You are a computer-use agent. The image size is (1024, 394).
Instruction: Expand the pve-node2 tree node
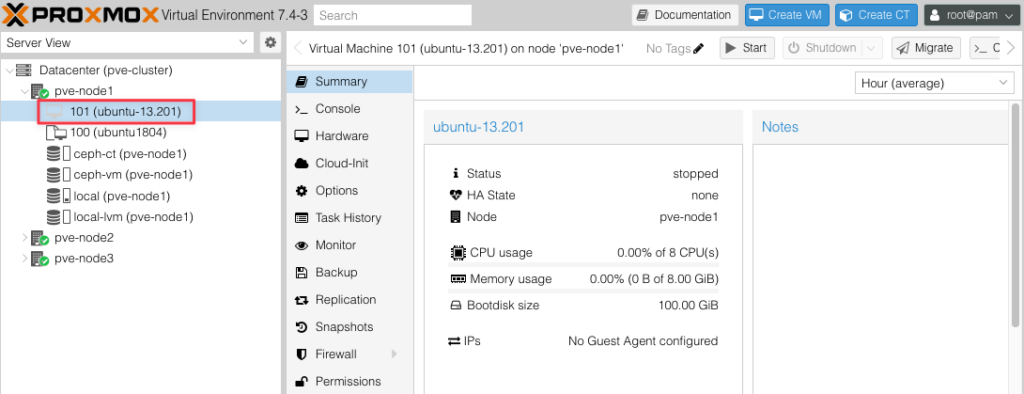(x=25, y=238)
